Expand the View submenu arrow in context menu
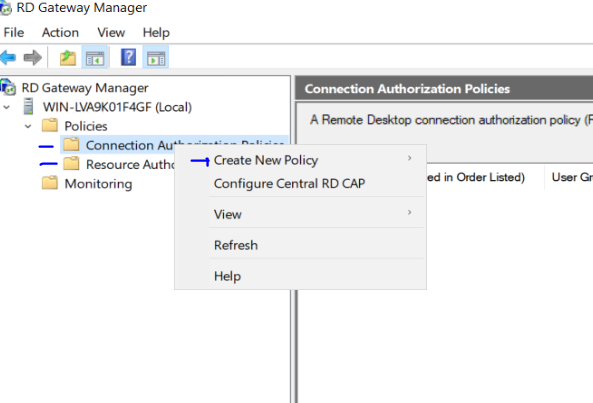This screenshot has width=593, height=403. click(410, 212)
